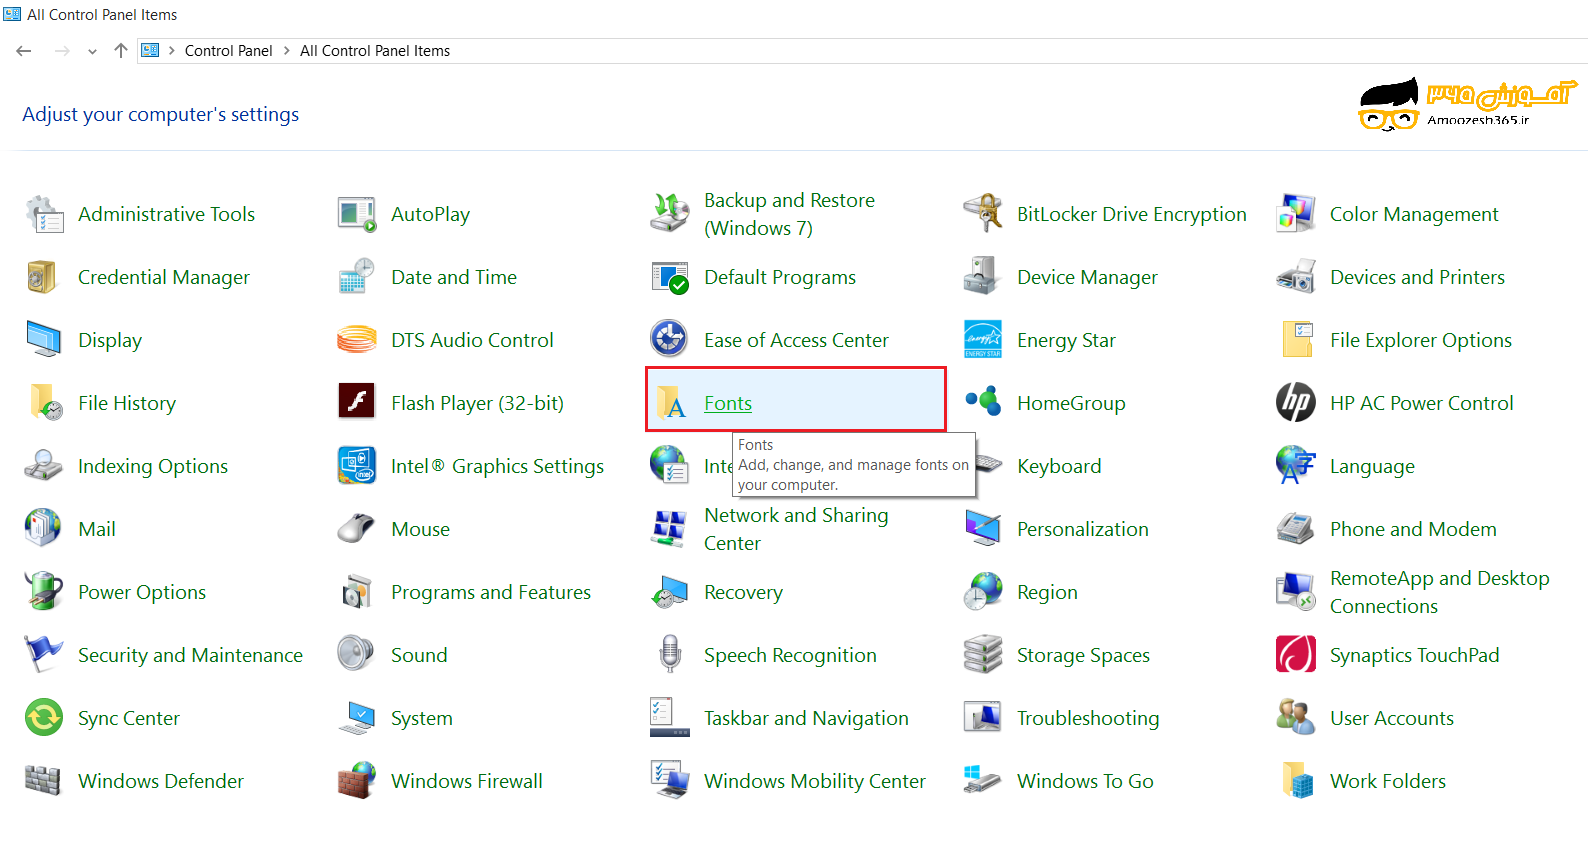Open the Sync Center icon
This screenshot has height=846, width=1588.
[44, 718]
